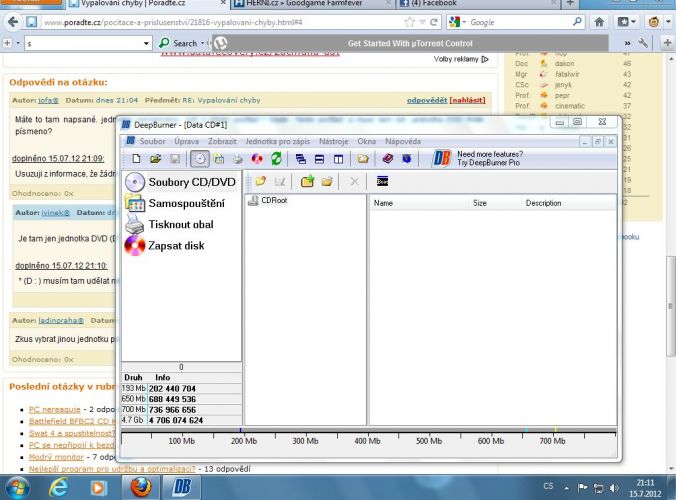Click the yellow folder explorer toolbar icon
The image size is (676, 500).
pyautogui.click(x=363, y=159)
